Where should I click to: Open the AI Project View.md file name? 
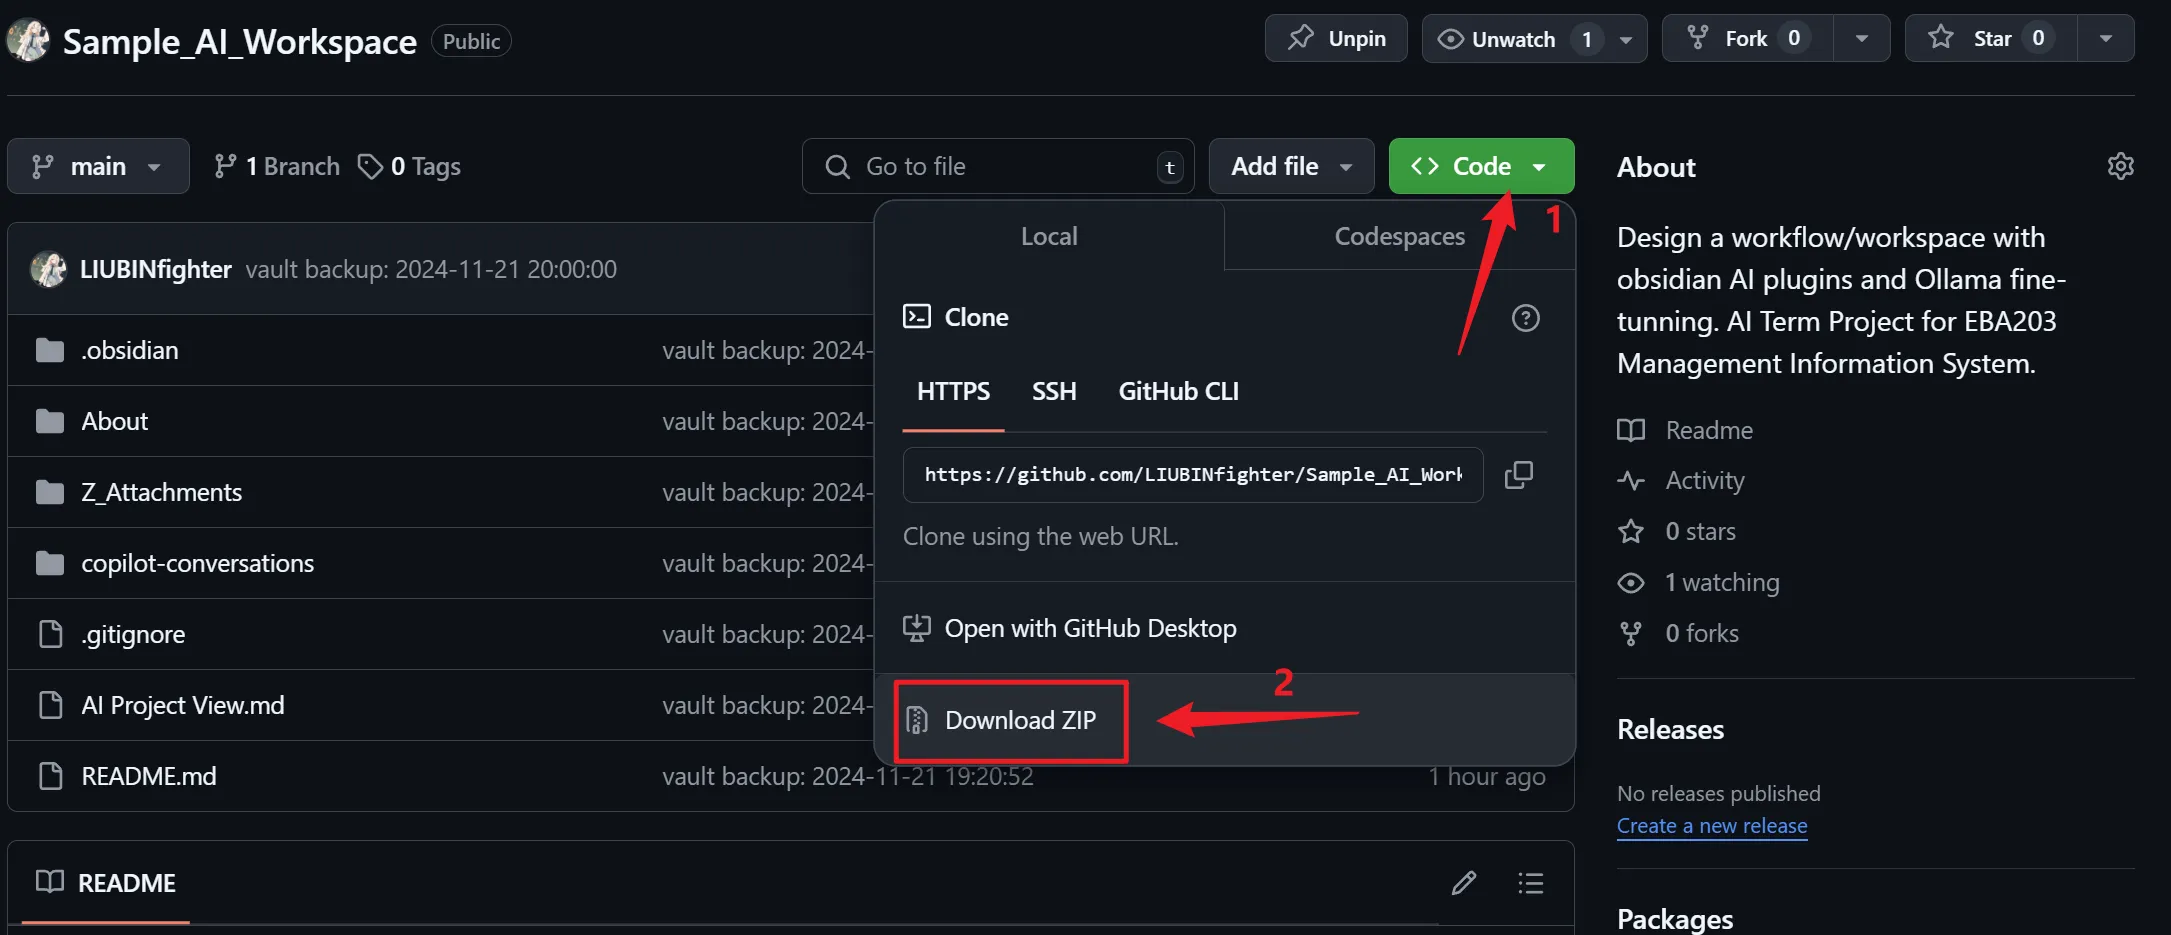click(183, 705)
